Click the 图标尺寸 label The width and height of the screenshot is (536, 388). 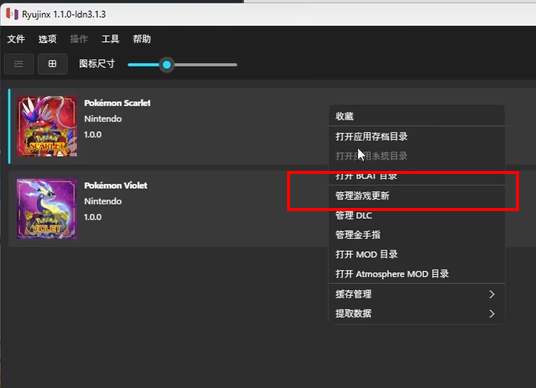pos(97,64)
